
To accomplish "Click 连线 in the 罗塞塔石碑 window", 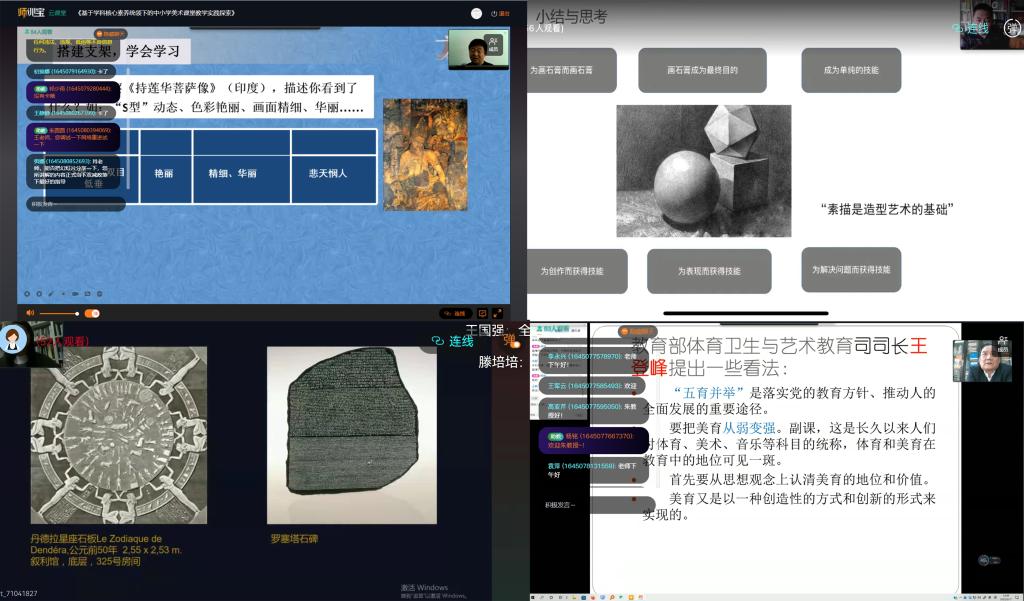I will point(453,341).
